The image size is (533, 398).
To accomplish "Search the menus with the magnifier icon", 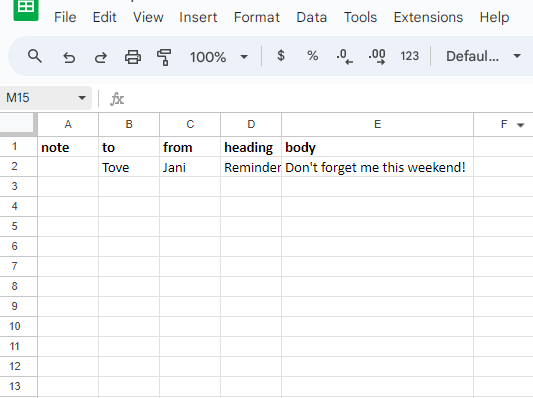I will coord(35,56).
